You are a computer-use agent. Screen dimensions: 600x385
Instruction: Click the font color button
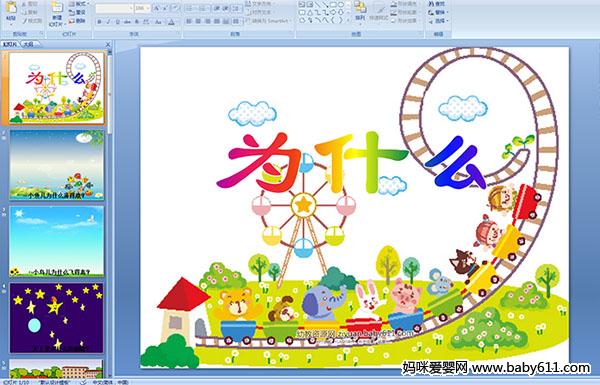point(171,22)
